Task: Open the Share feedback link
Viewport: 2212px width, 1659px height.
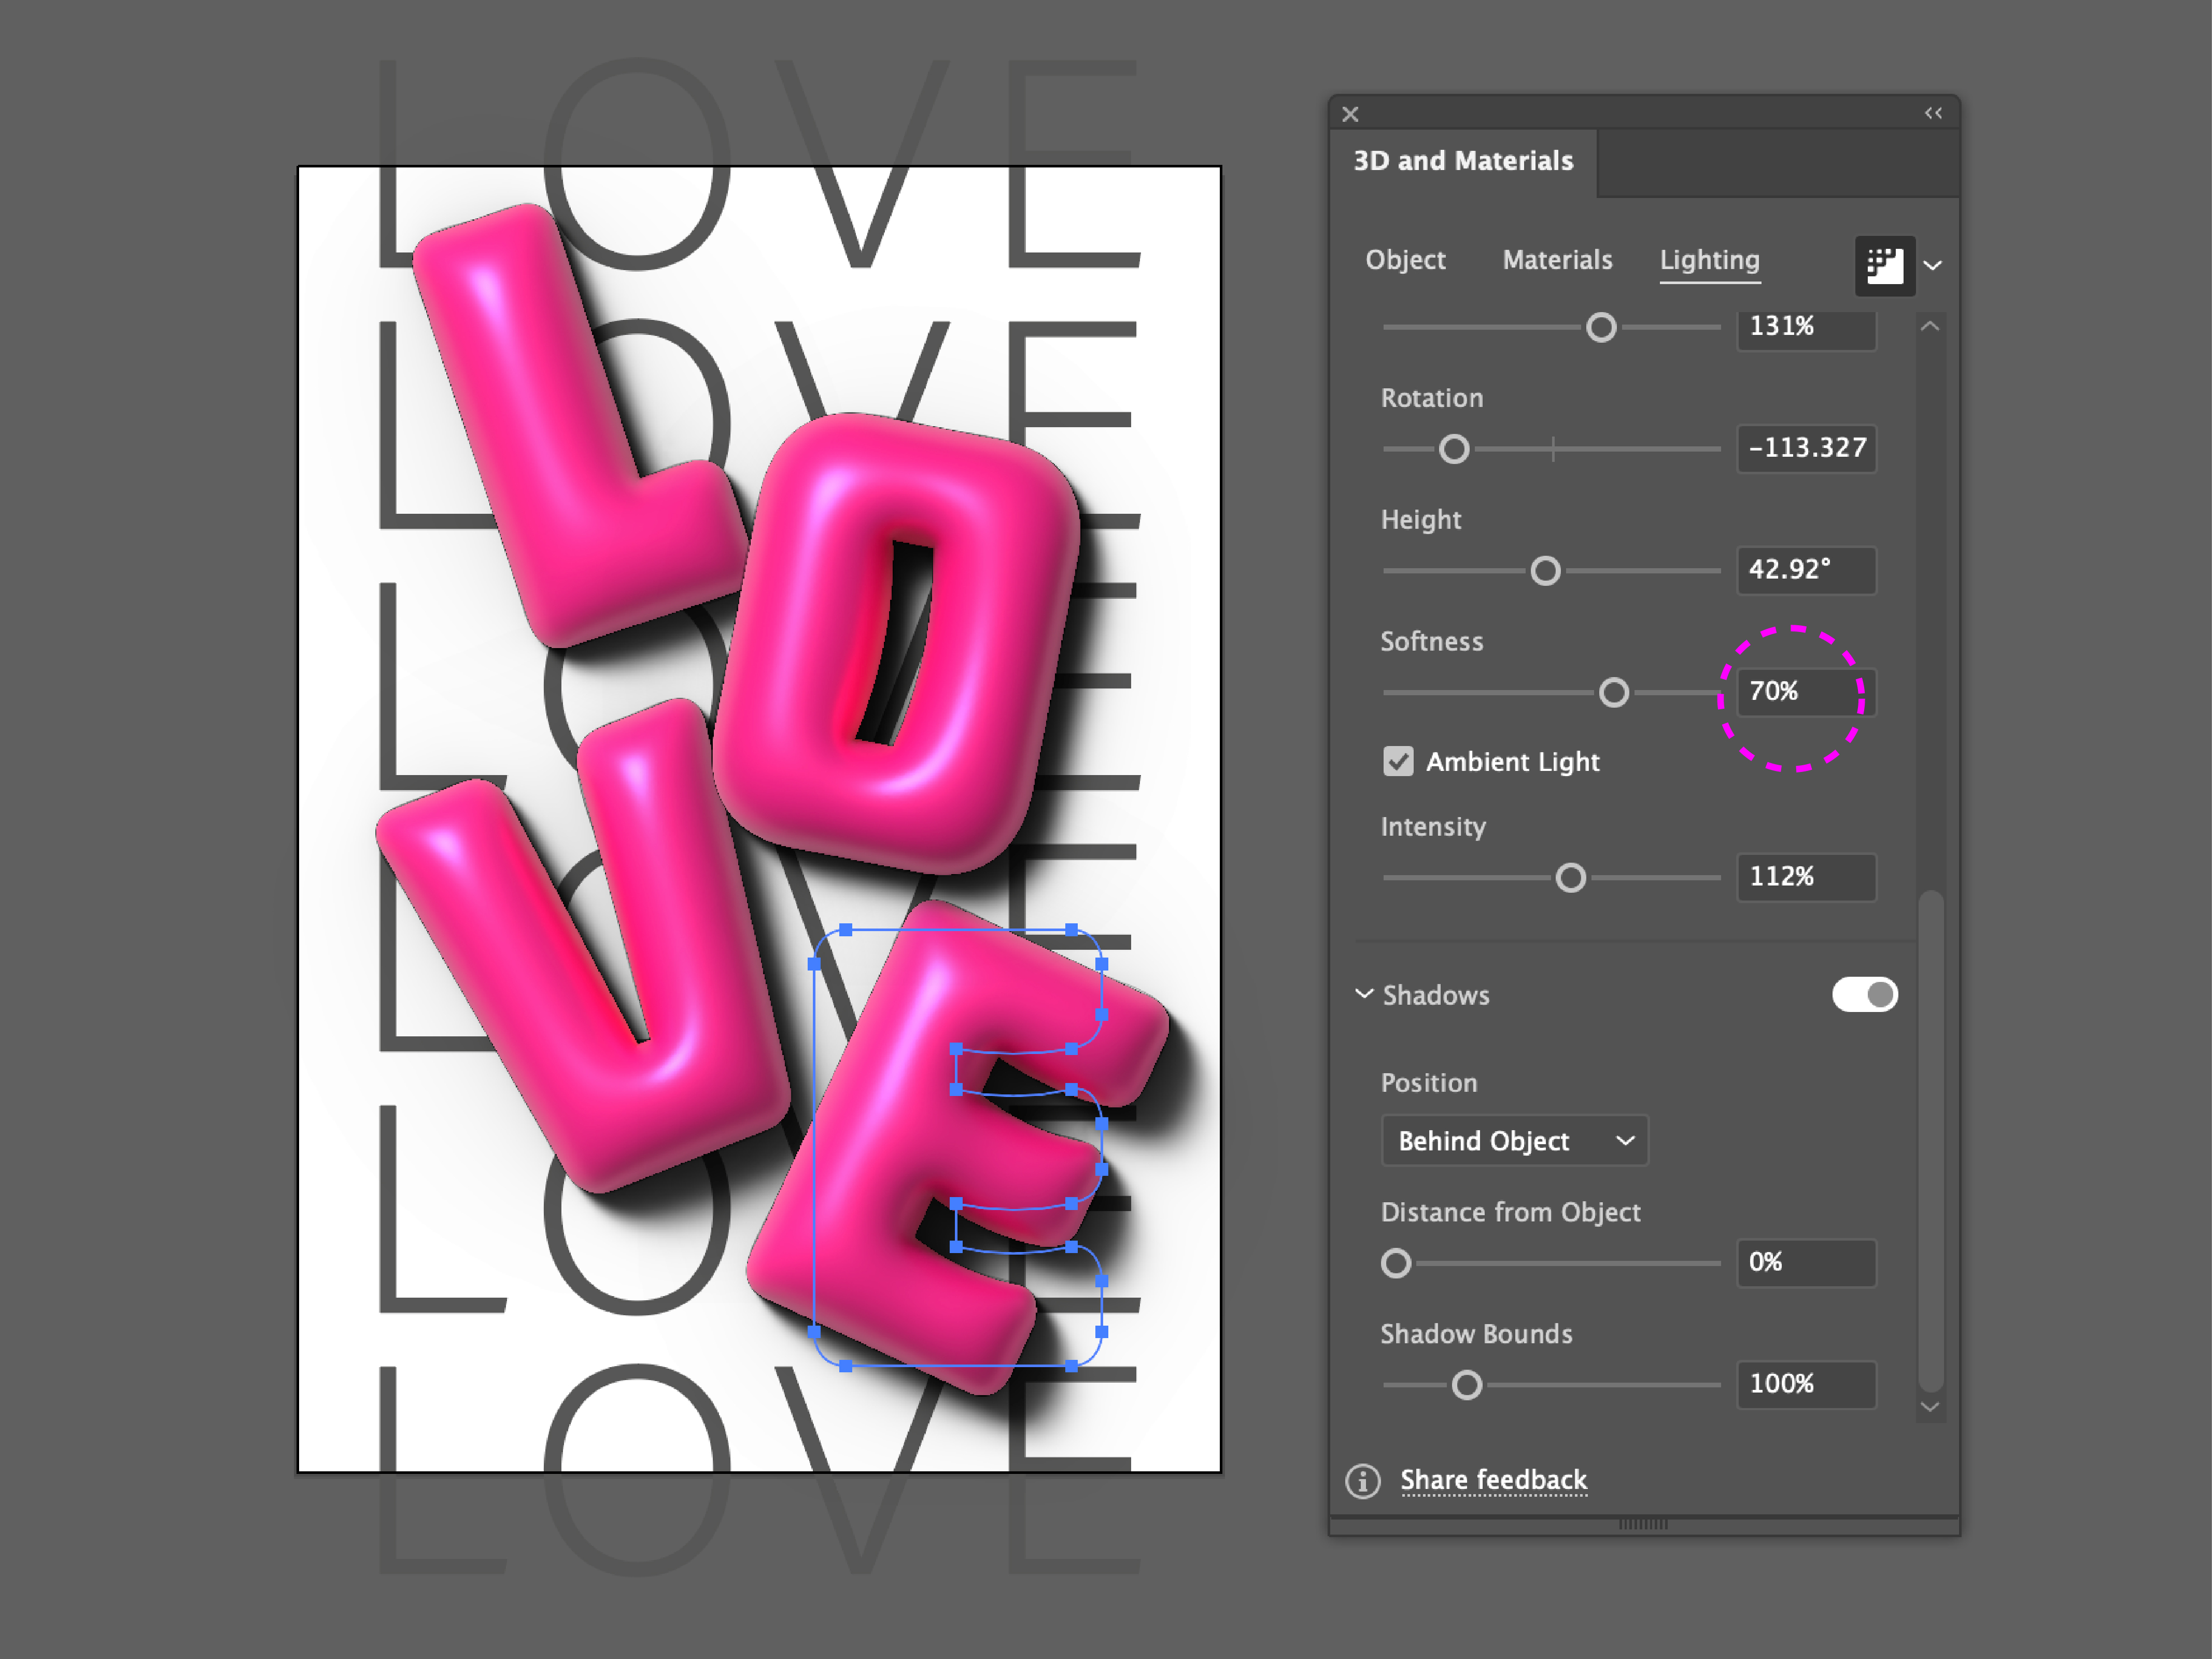Action: (1493, 1480)
